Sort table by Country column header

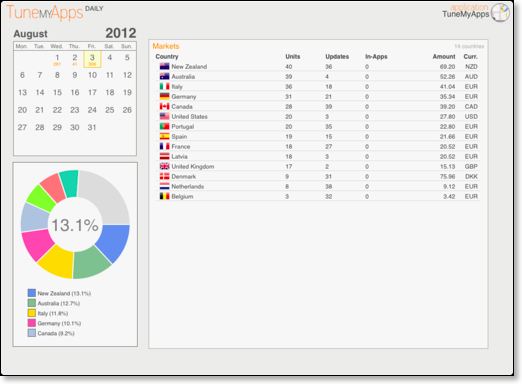(x=167, y=56)
